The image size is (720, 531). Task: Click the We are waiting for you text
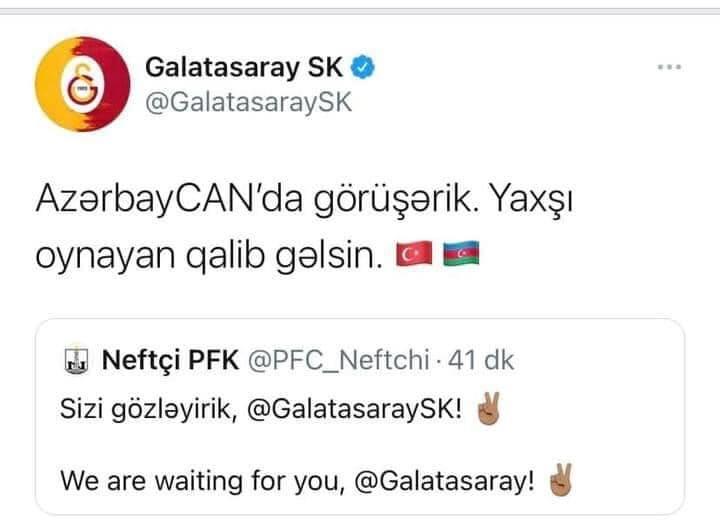(202, 481)
